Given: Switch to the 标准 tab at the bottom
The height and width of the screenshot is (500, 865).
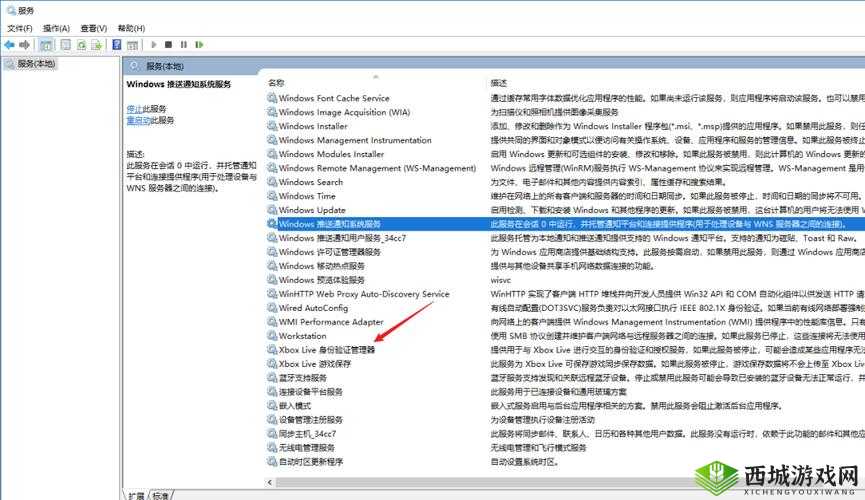Looking at the screenshot, I should click(161, 496).
